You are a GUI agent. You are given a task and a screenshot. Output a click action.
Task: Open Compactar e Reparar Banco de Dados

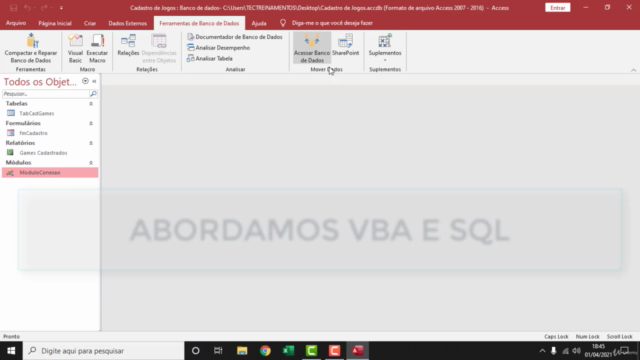click(31, 48)
